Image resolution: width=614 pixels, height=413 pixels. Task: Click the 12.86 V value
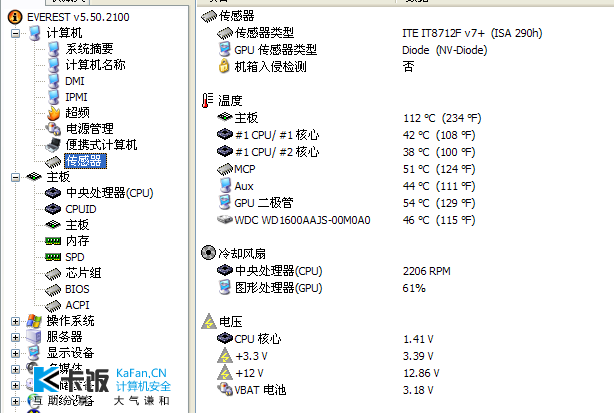tap(421, 373)
